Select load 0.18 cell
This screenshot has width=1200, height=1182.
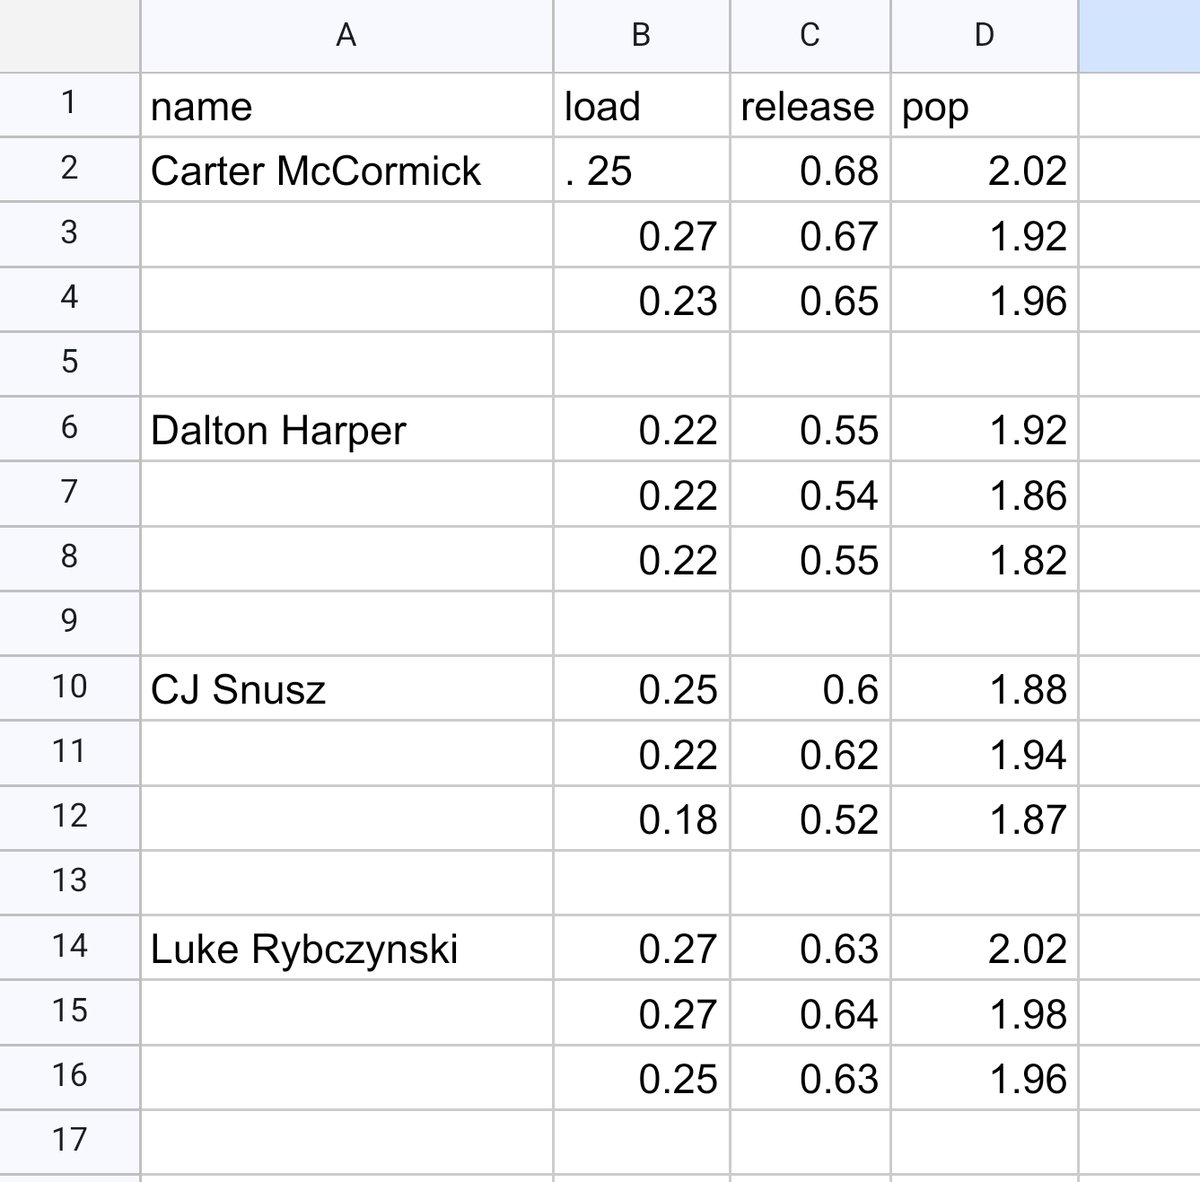tap(641, 817)
